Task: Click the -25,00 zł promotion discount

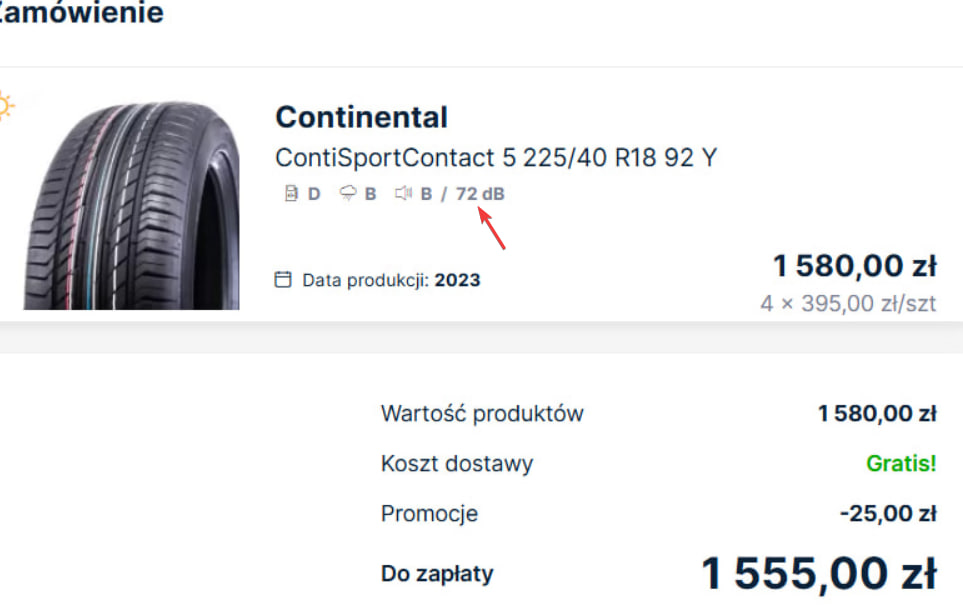Action: coord(888,514)
